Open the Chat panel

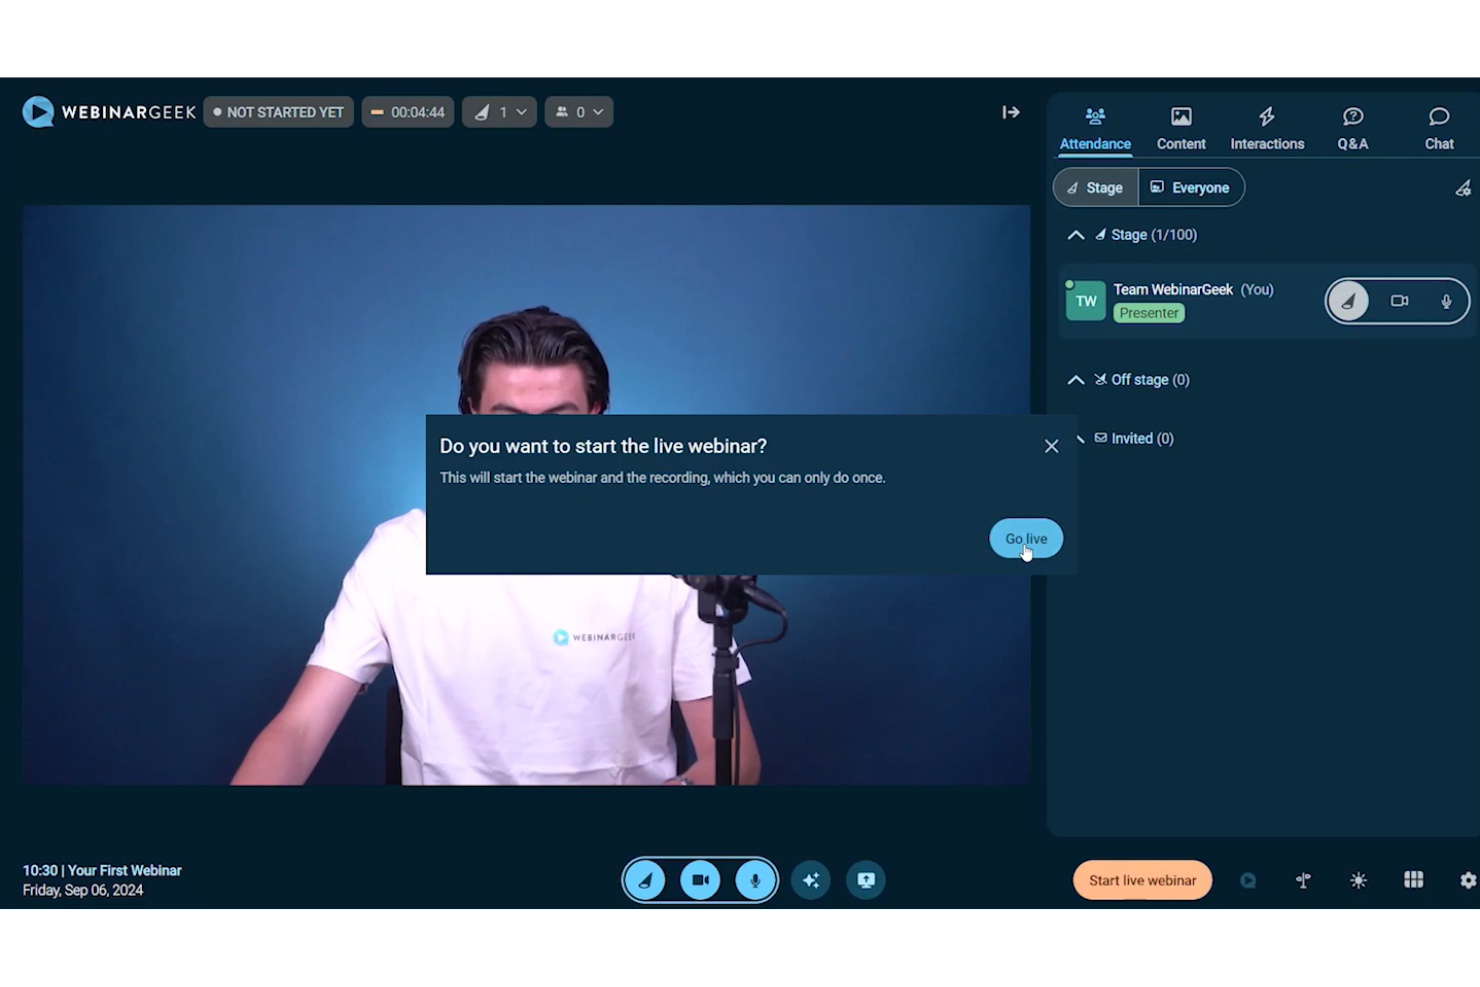coord(1438,127)
